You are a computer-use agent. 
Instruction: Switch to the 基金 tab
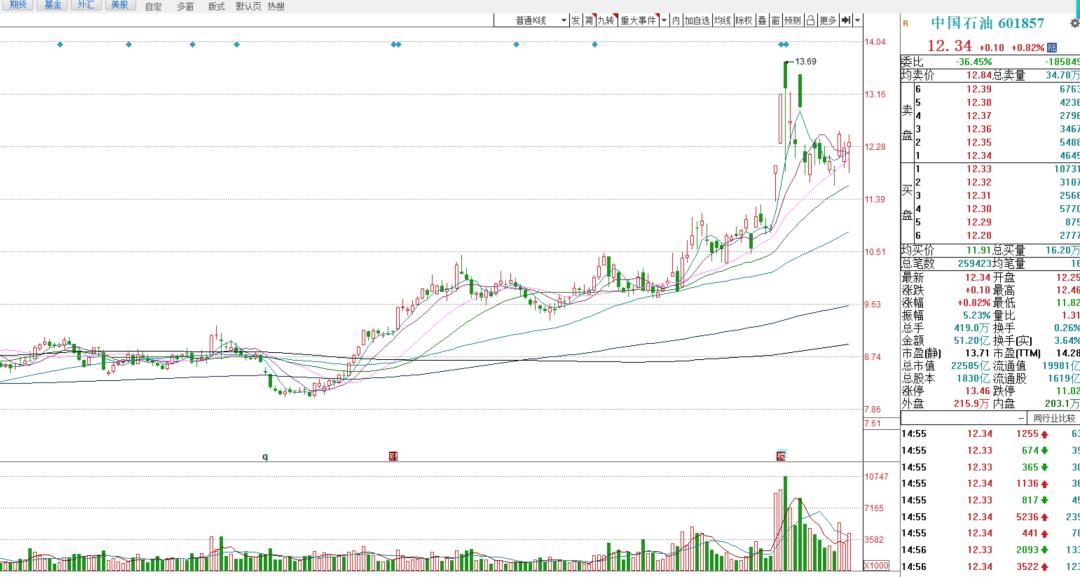pyautogui.click(x=52, y=5)
